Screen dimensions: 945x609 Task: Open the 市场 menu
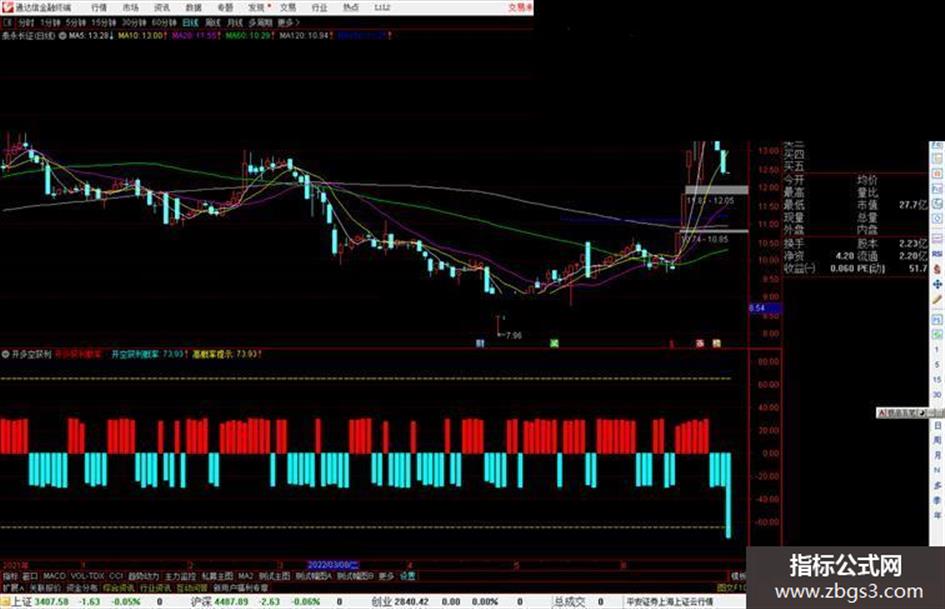point(130,7)
